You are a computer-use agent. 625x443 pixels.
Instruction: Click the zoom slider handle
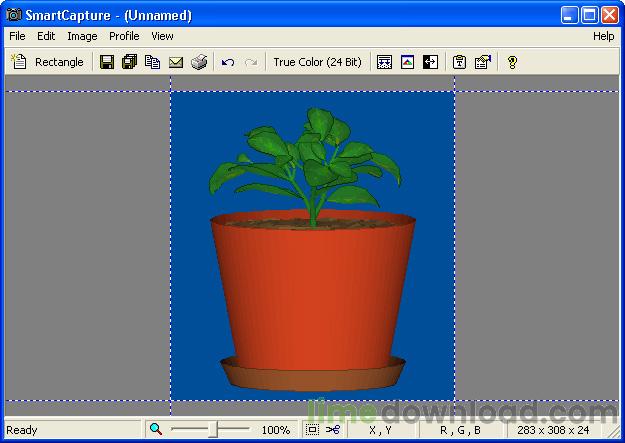click(212, 430)
